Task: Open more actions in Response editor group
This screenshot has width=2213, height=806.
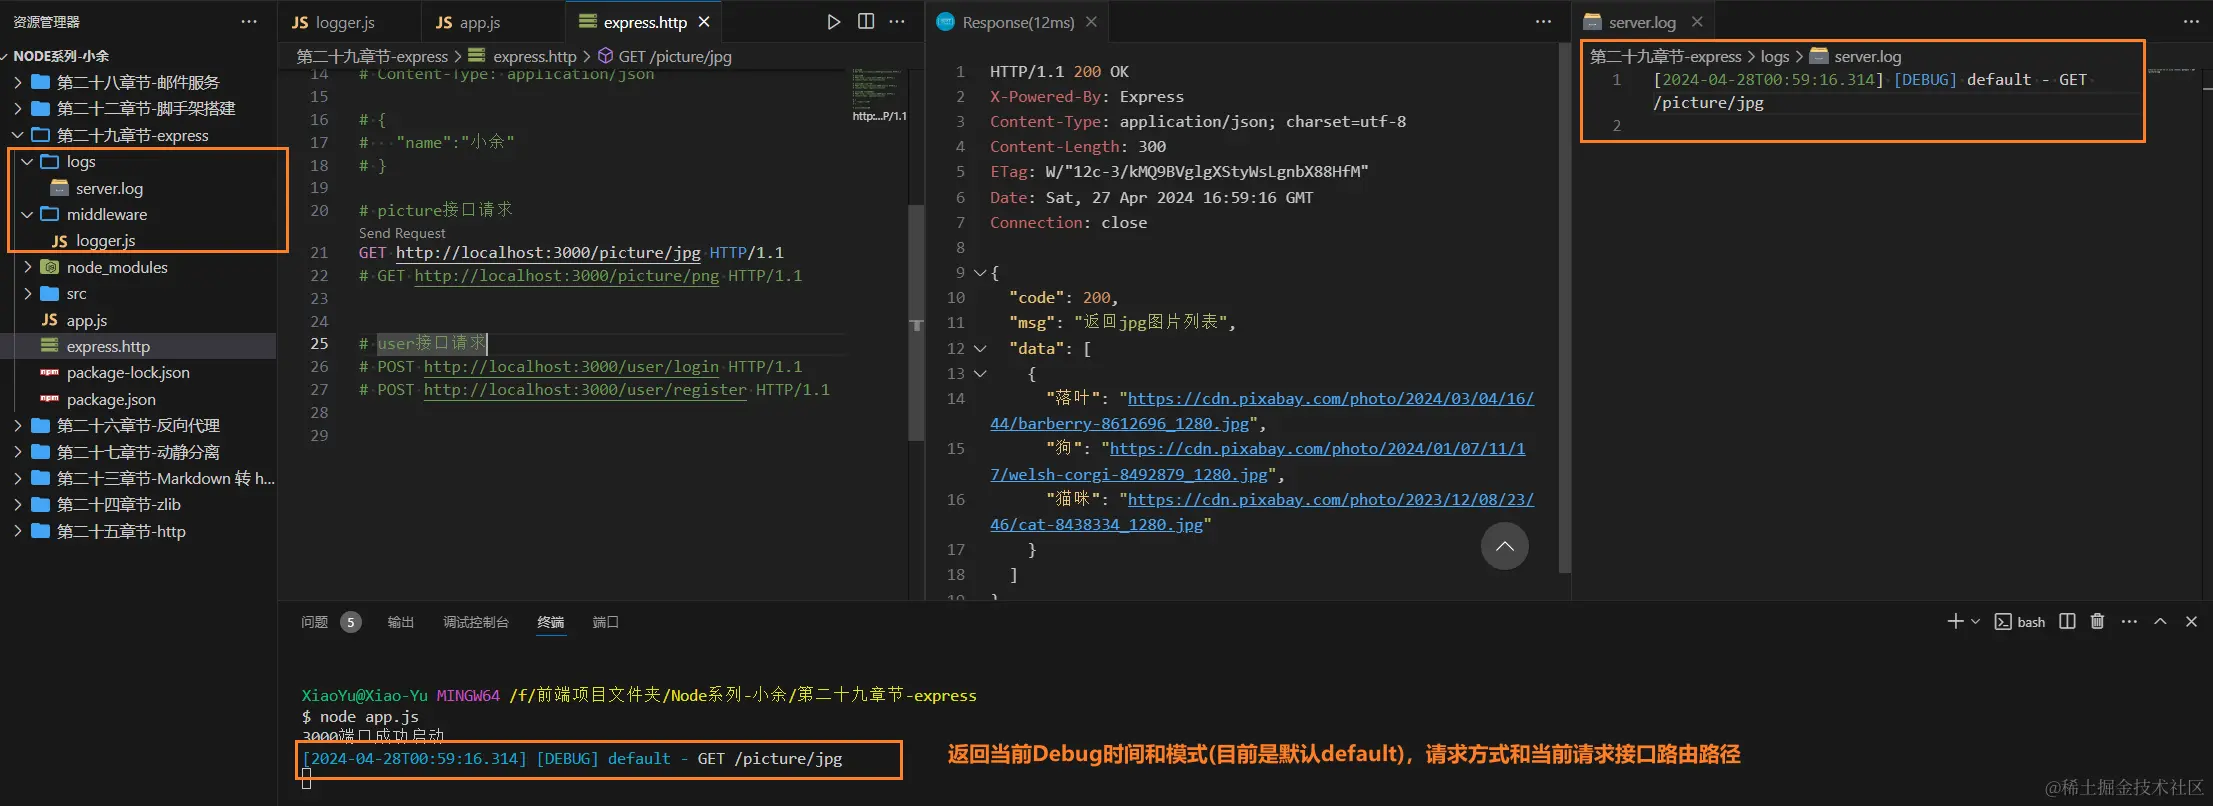Action: click(1543, 22)
